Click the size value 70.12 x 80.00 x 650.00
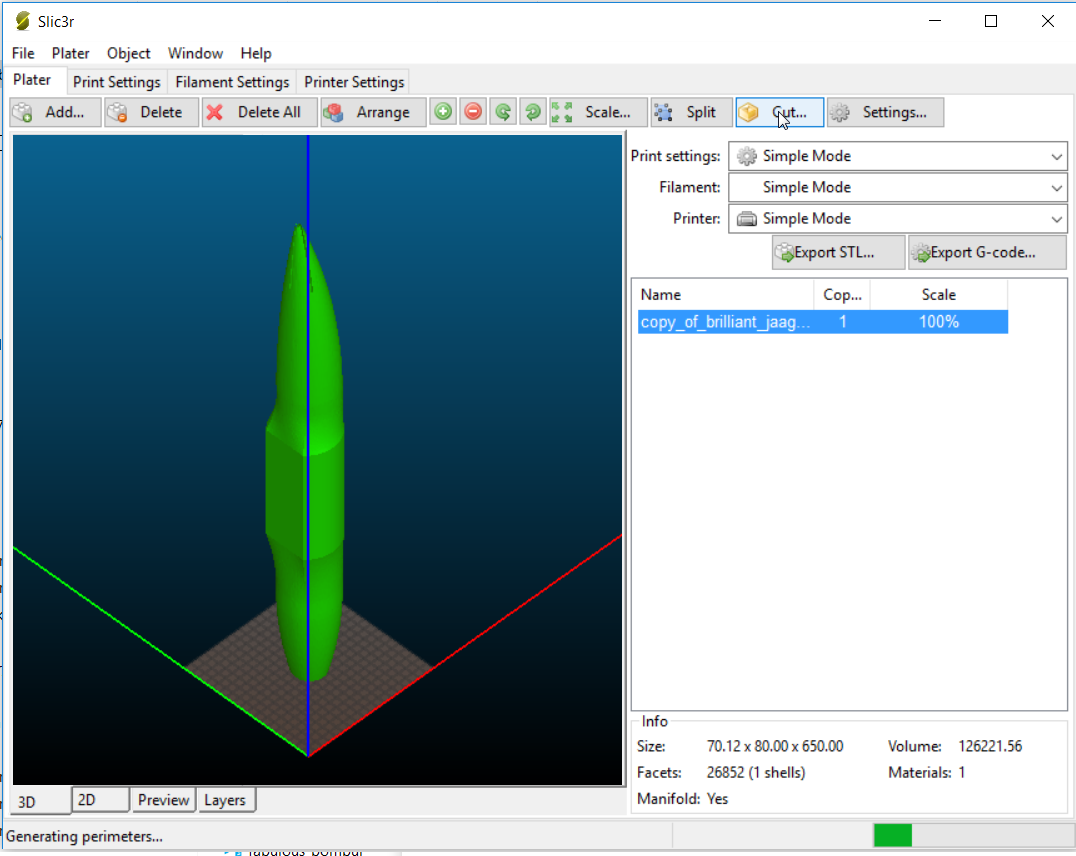The height and width of the screenshot is (856, 1076). click(x=775, y=746)
